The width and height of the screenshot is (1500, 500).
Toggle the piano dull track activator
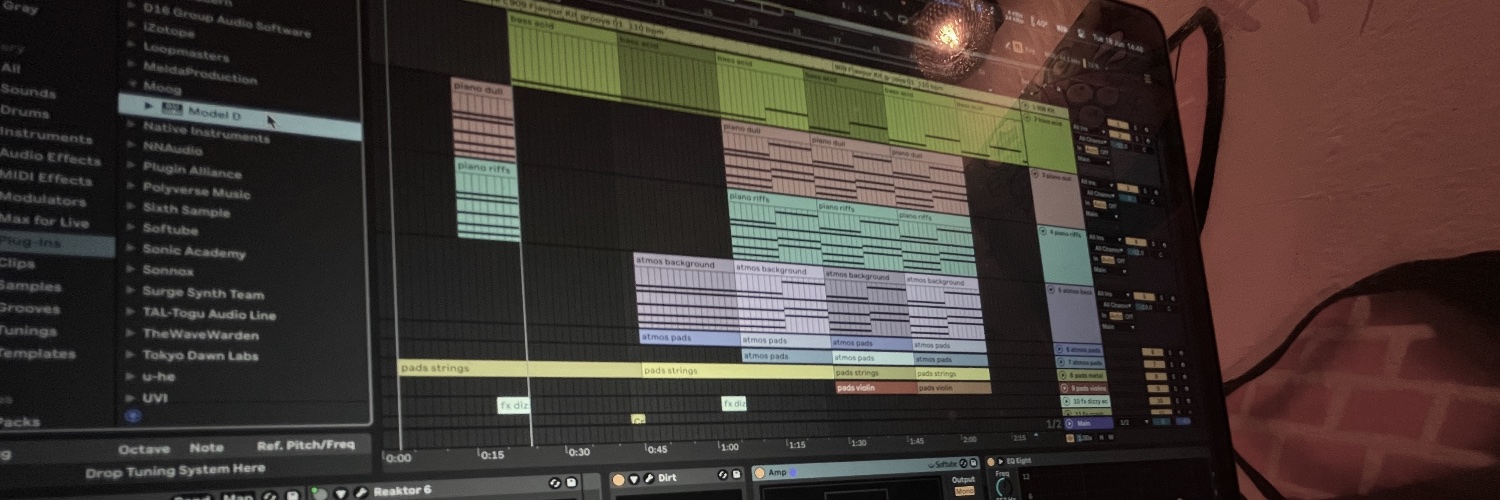1127,187
